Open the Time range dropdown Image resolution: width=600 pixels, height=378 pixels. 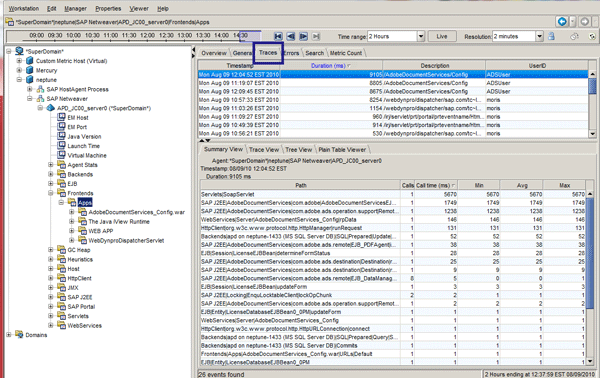pyautogui.click(x=421, y=36)
